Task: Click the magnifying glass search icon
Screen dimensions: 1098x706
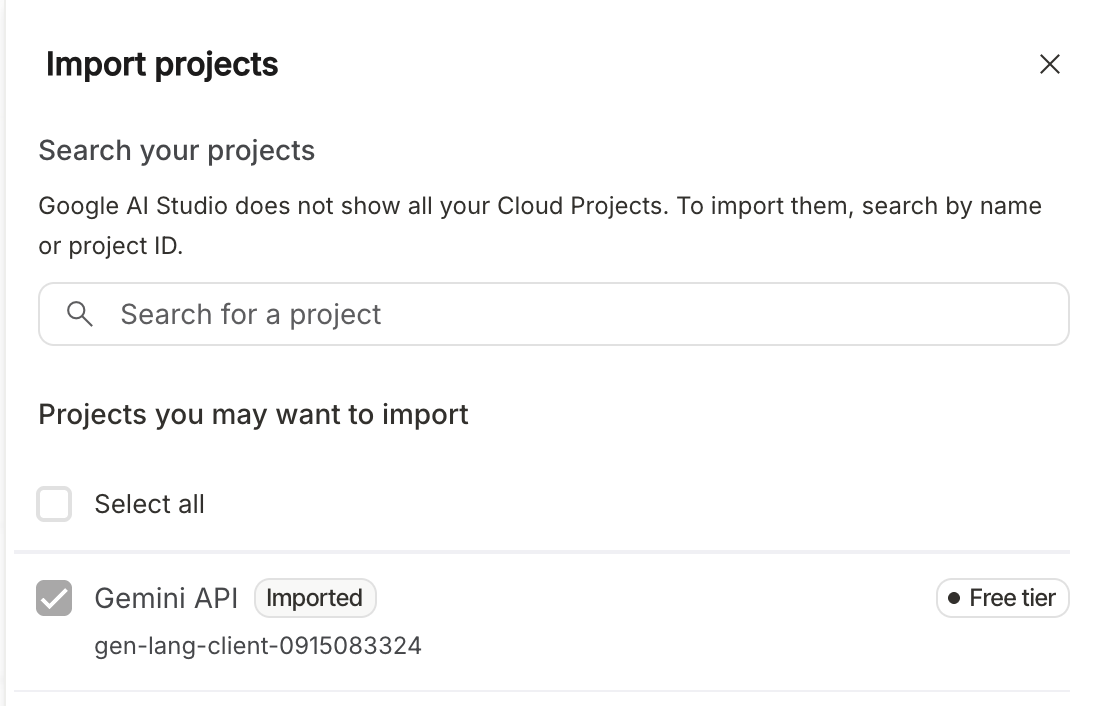Action: click(x=80, y=314)
